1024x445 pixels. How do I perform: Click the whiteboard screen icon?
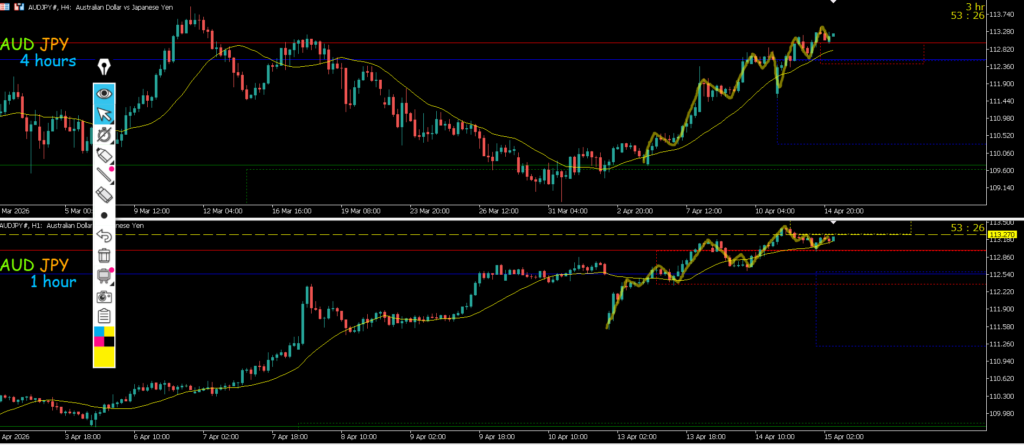point(104,276)
